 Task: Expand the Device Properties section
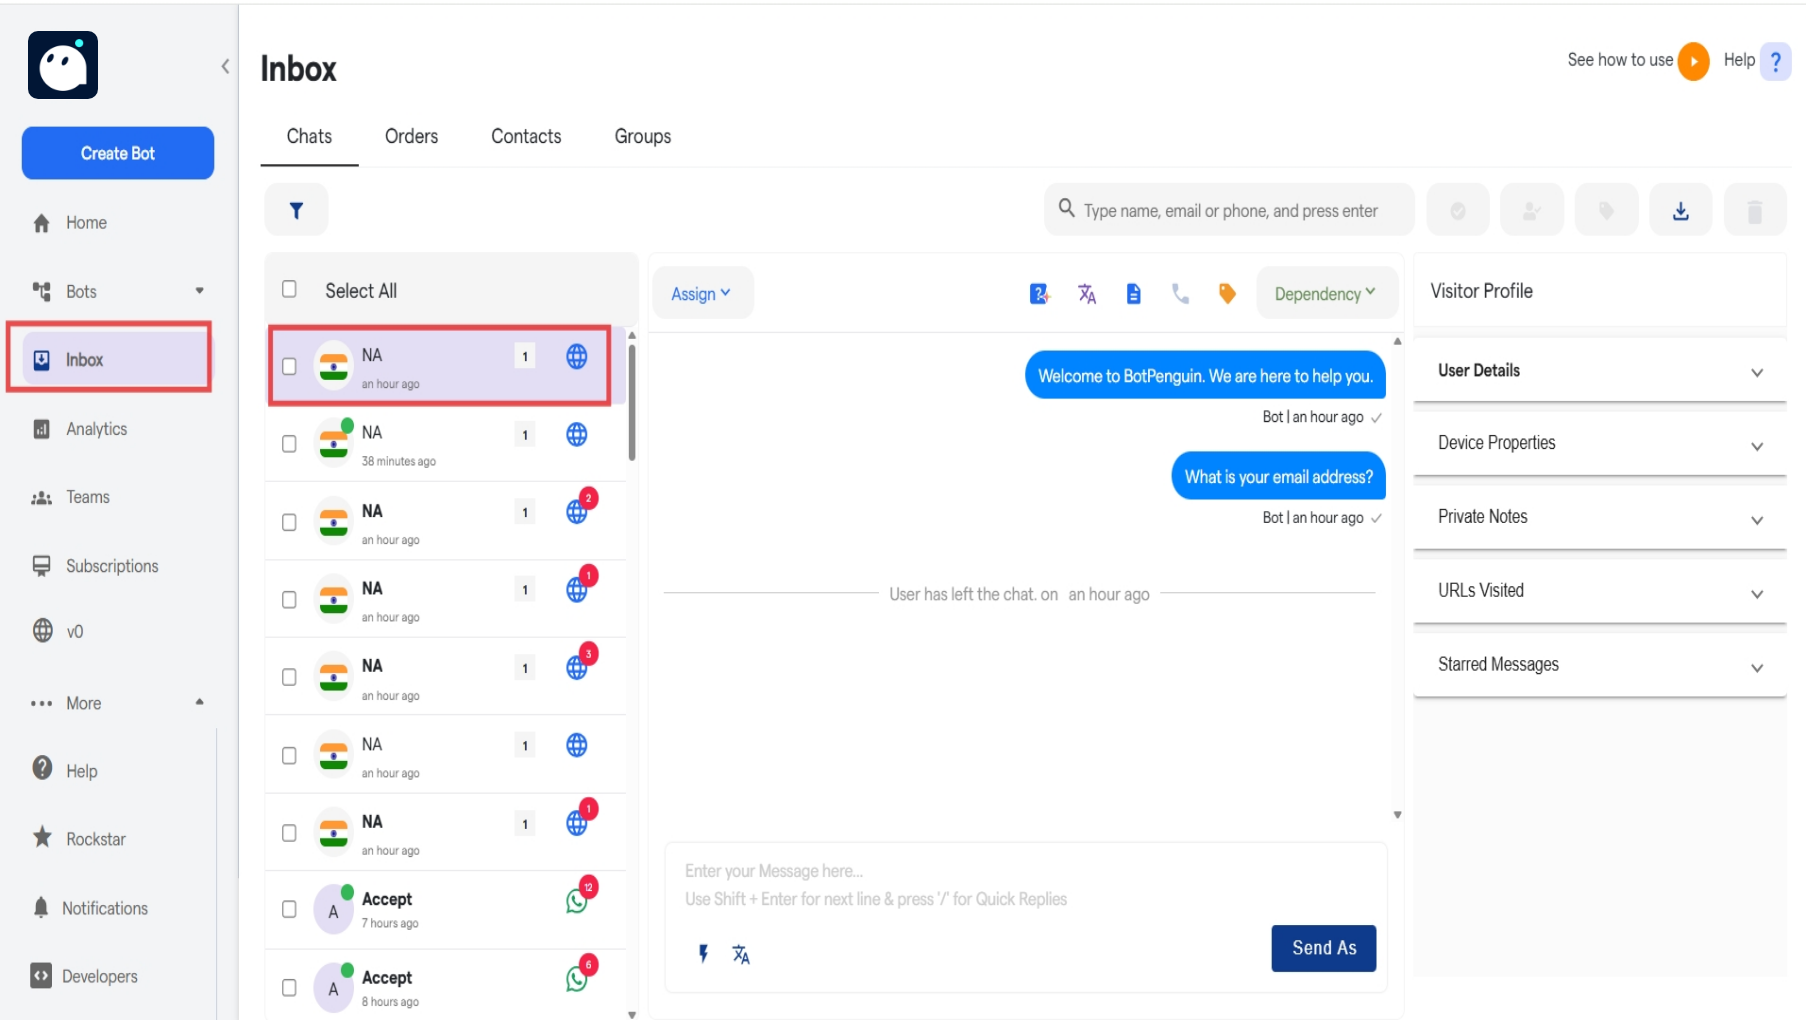click(x=1598, y=443)
